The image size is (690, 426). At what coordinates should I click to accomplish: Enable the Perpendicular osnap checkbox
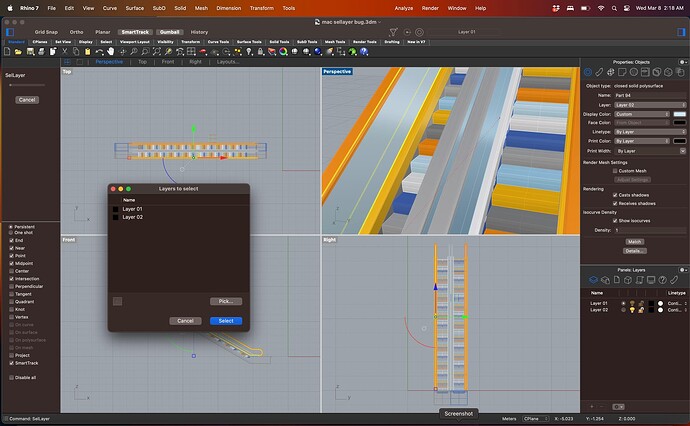[11, 286]
